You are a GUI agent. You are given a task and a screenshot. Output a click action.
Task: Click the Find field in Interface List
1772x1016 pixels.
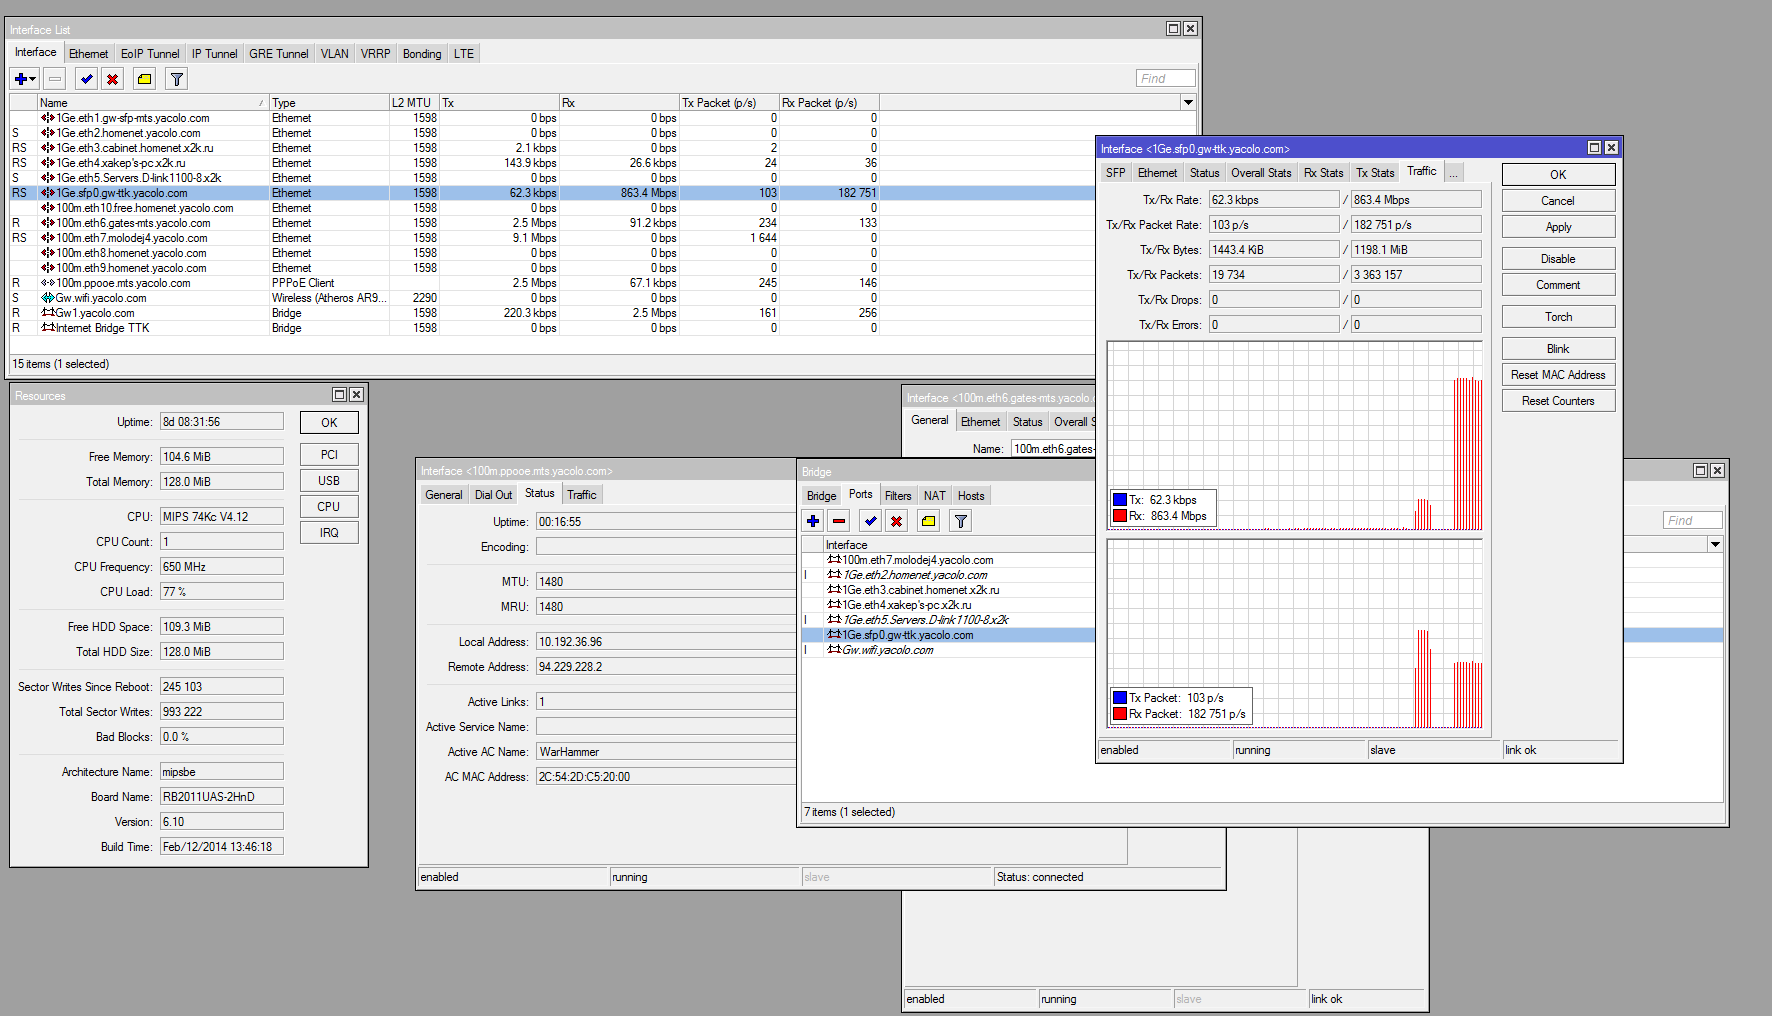(1165, 79)
